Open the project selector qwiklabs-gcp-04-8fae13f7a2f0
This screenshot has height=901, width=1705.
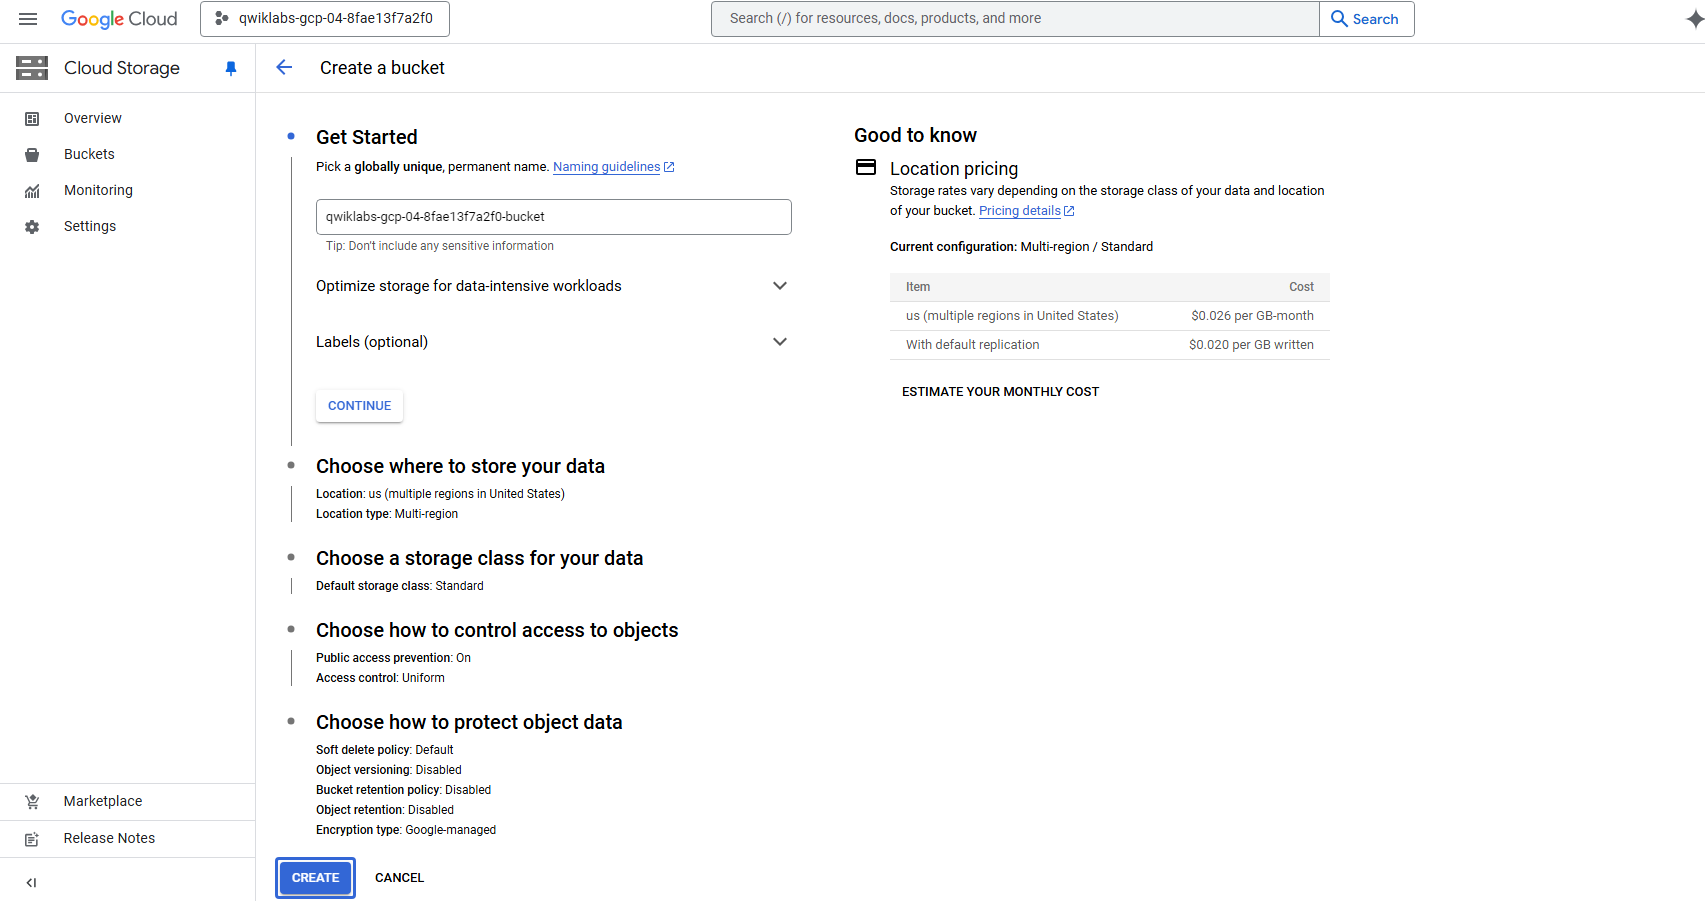[325, 19]
